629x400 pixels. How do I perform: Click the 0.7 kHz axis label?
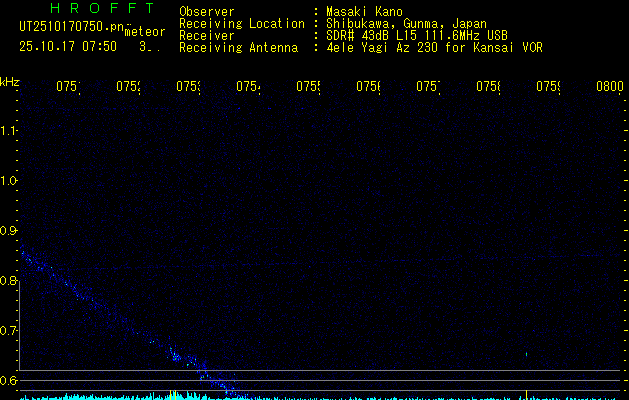point(8,331)
